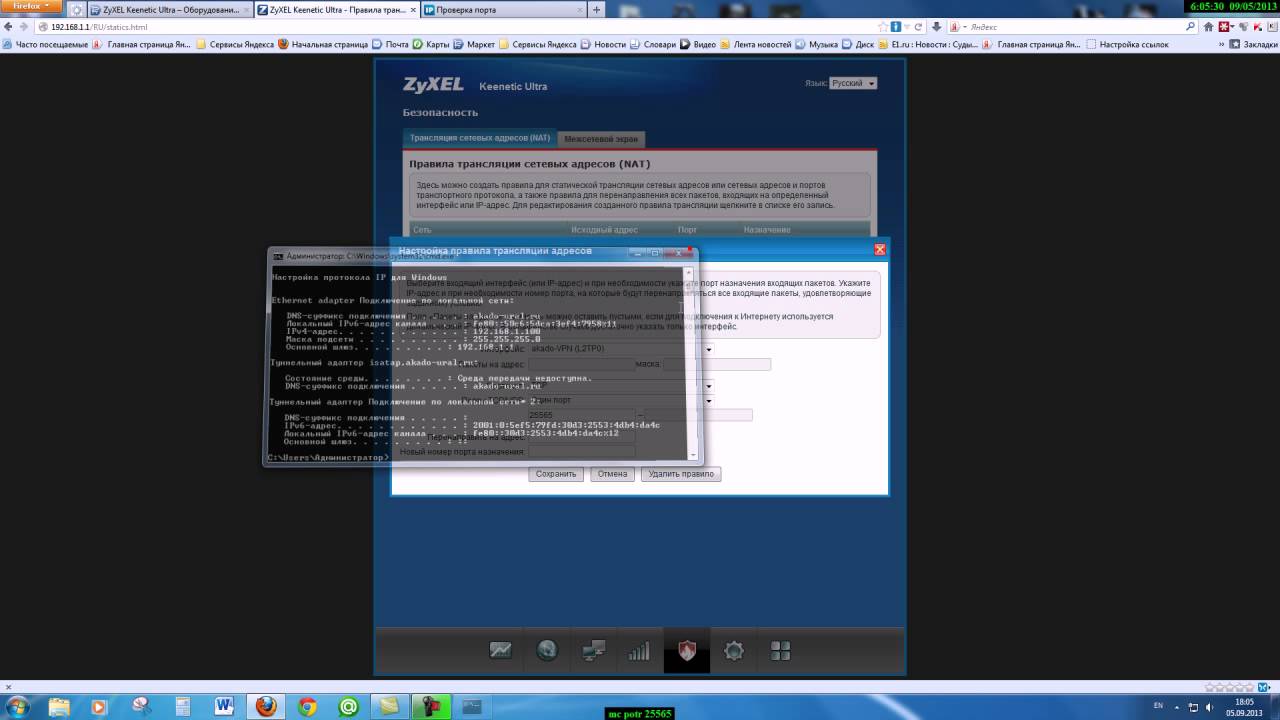Click the EN language indicator in tray
Viewport: 1280px width, 720px height.
pos(1158,706)
